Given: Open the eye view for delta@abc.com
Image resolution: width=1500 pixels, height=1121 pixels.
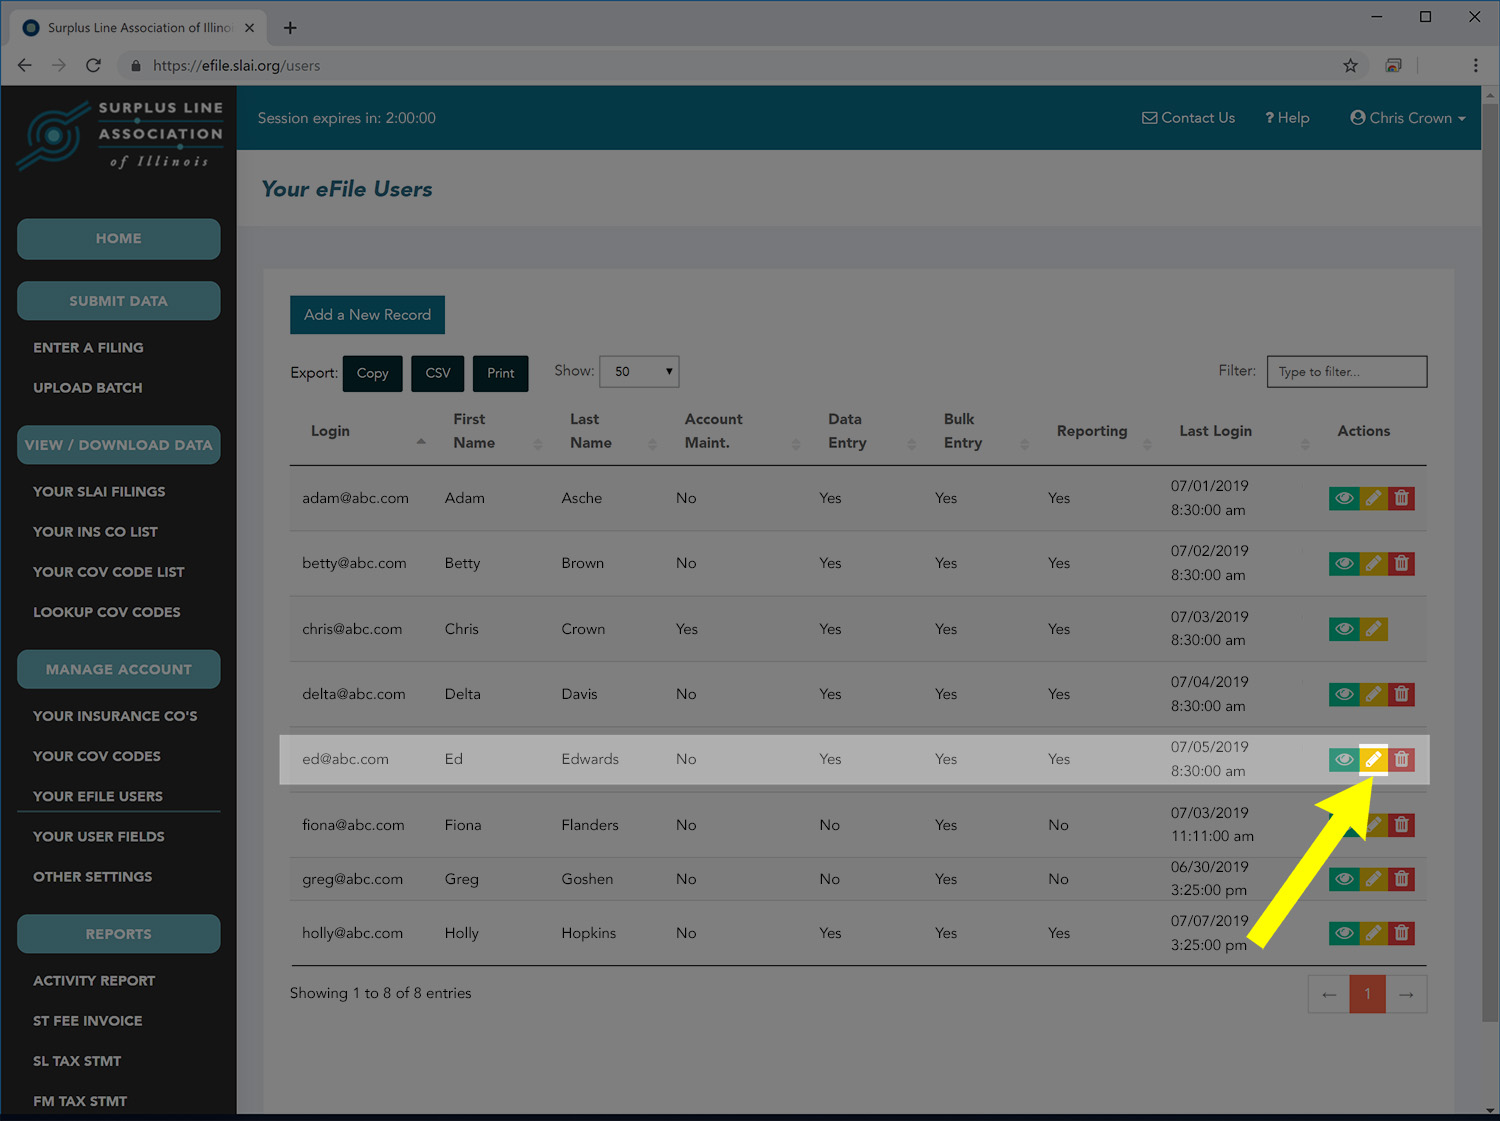Looking at the screenshot, I should pos(1344,694).
